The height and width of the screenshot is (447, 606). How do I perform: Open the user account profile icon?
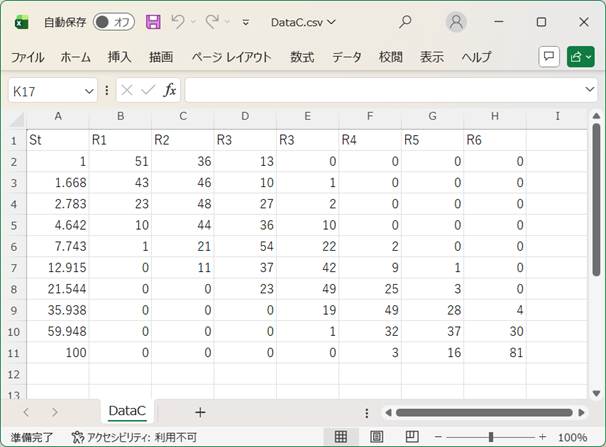[456, 22]
